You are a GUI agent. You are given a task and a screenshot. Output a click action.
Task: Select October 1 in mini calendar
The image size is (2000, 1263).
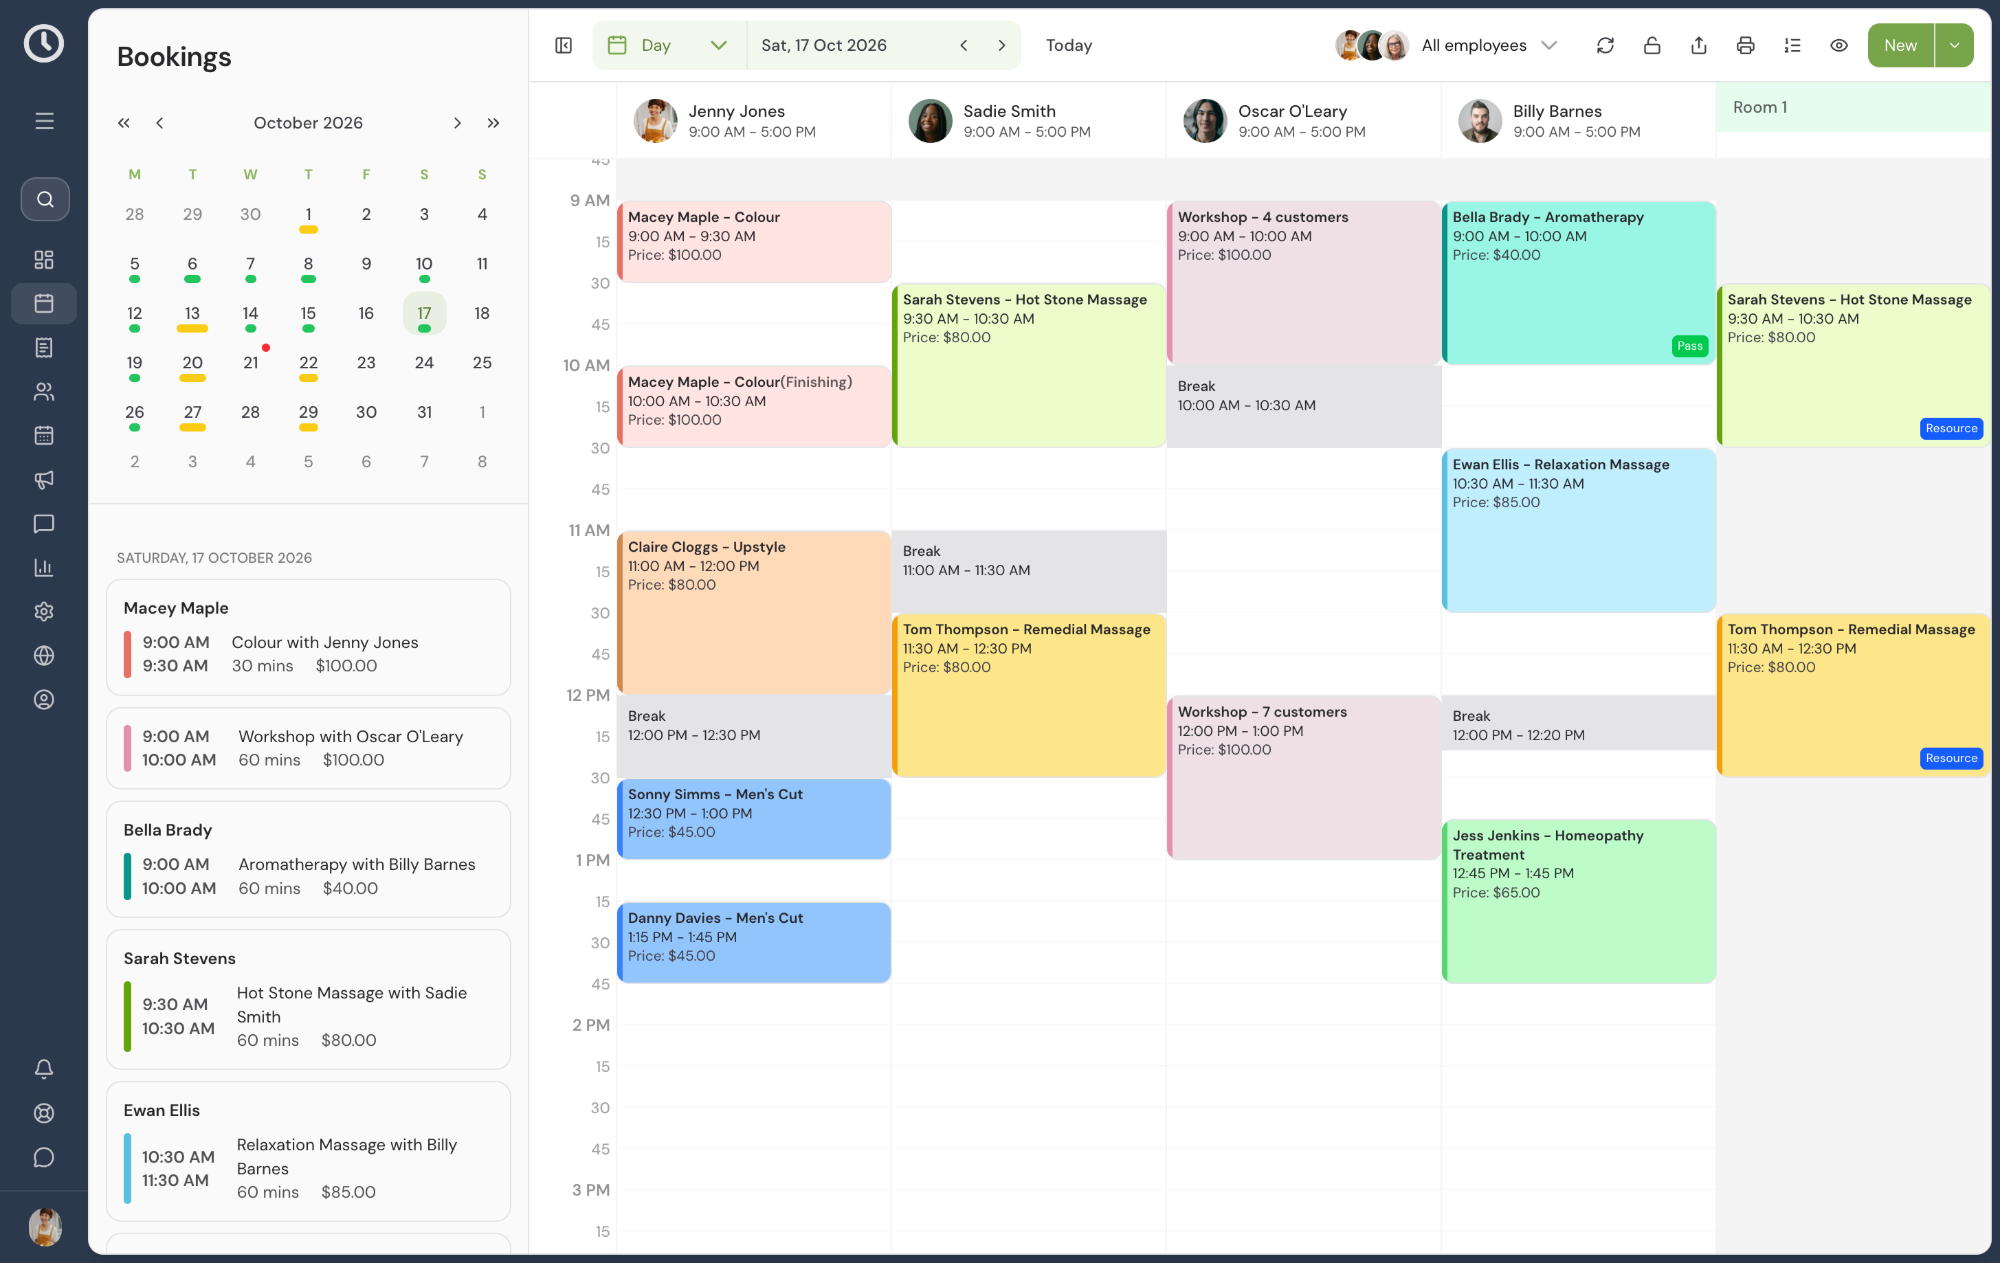tap(309, 215)
